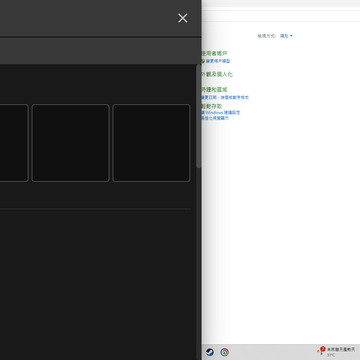Click 變更日期、時間或數字格式 link
Viewport: 360px width, 360px height.
225,98
